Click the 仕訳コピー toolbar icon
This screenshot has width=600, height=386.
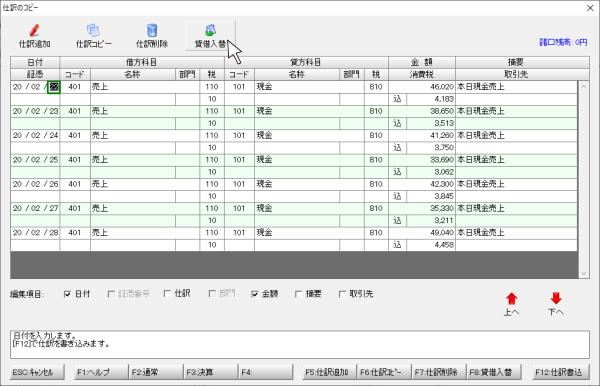click(x=93, y=30)
